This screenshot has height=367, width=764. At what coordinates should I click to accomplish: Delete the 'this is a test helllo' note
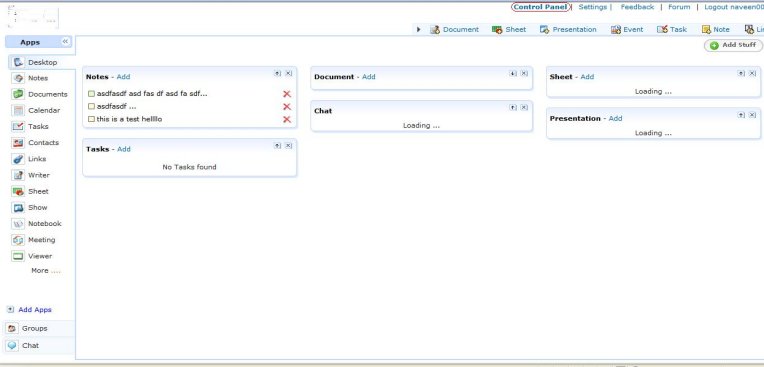(287, 119)
